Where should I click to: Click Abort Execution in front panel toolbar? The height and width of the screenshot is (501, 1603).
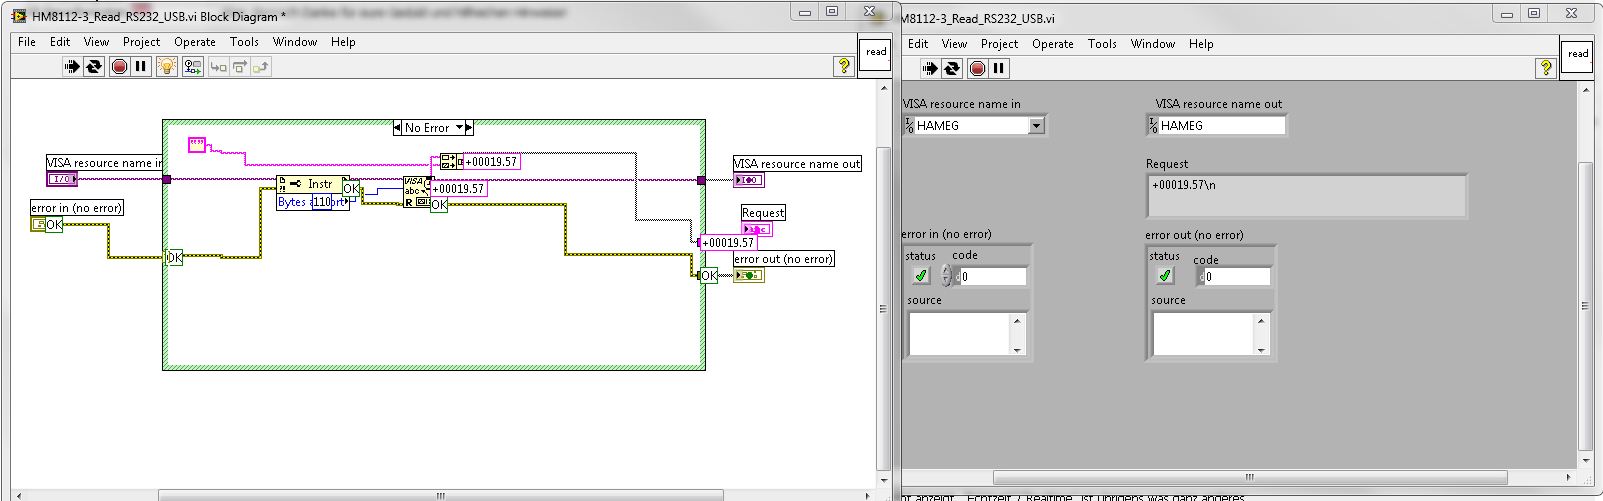pyautogui.click(x=977, y=68)
